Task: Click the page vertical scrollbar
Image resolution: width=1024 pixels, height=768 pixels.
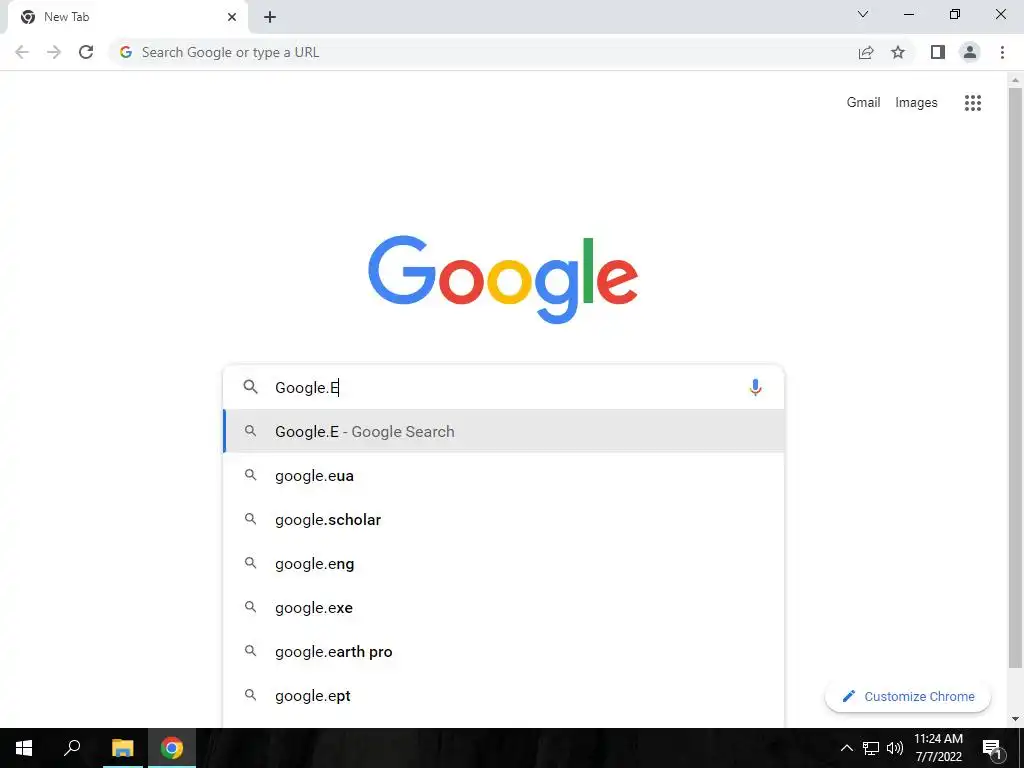Action: 1015,379
